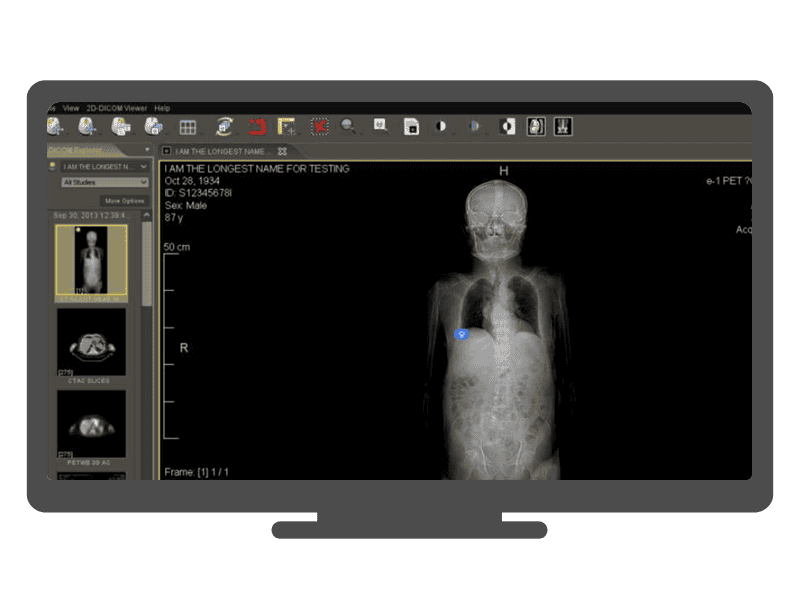800x600 pixels.
Task: Click the More Options button
Action: (124, 201)
